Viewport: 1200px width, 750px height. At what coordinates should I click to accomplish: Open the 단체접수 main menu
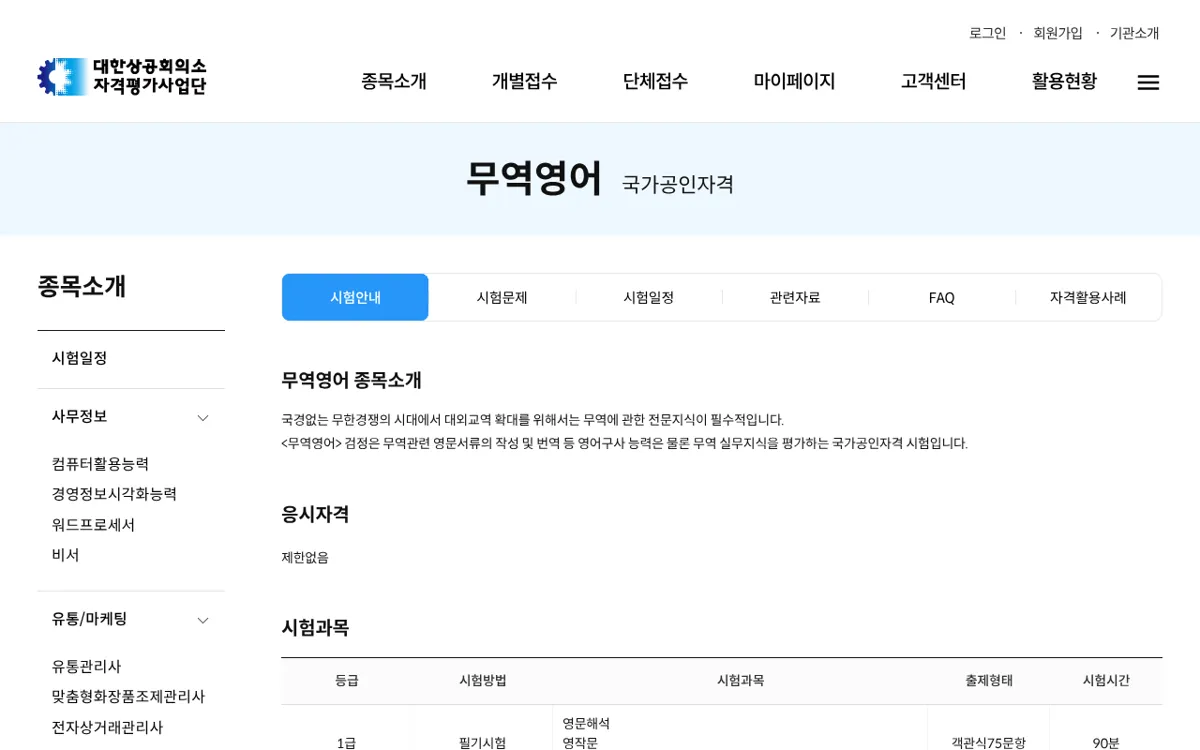point(656,82)
